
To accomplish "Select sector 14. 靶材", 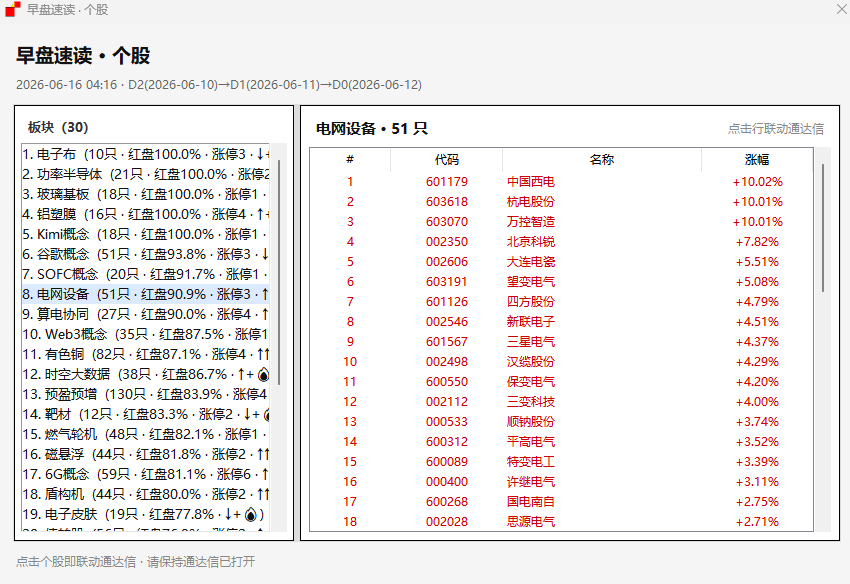I will [x=145, y=415].
